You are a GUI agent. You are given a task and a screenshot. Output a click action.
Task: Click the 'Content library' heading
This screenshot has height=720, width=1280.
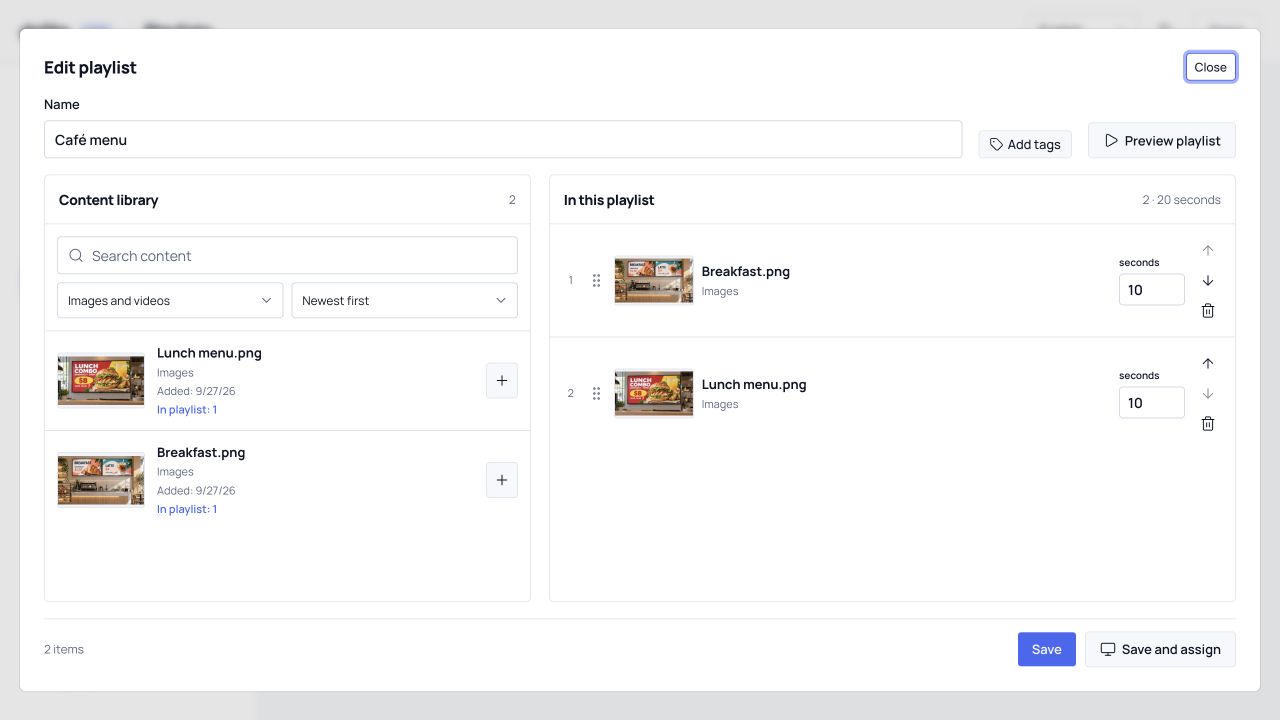109,200
